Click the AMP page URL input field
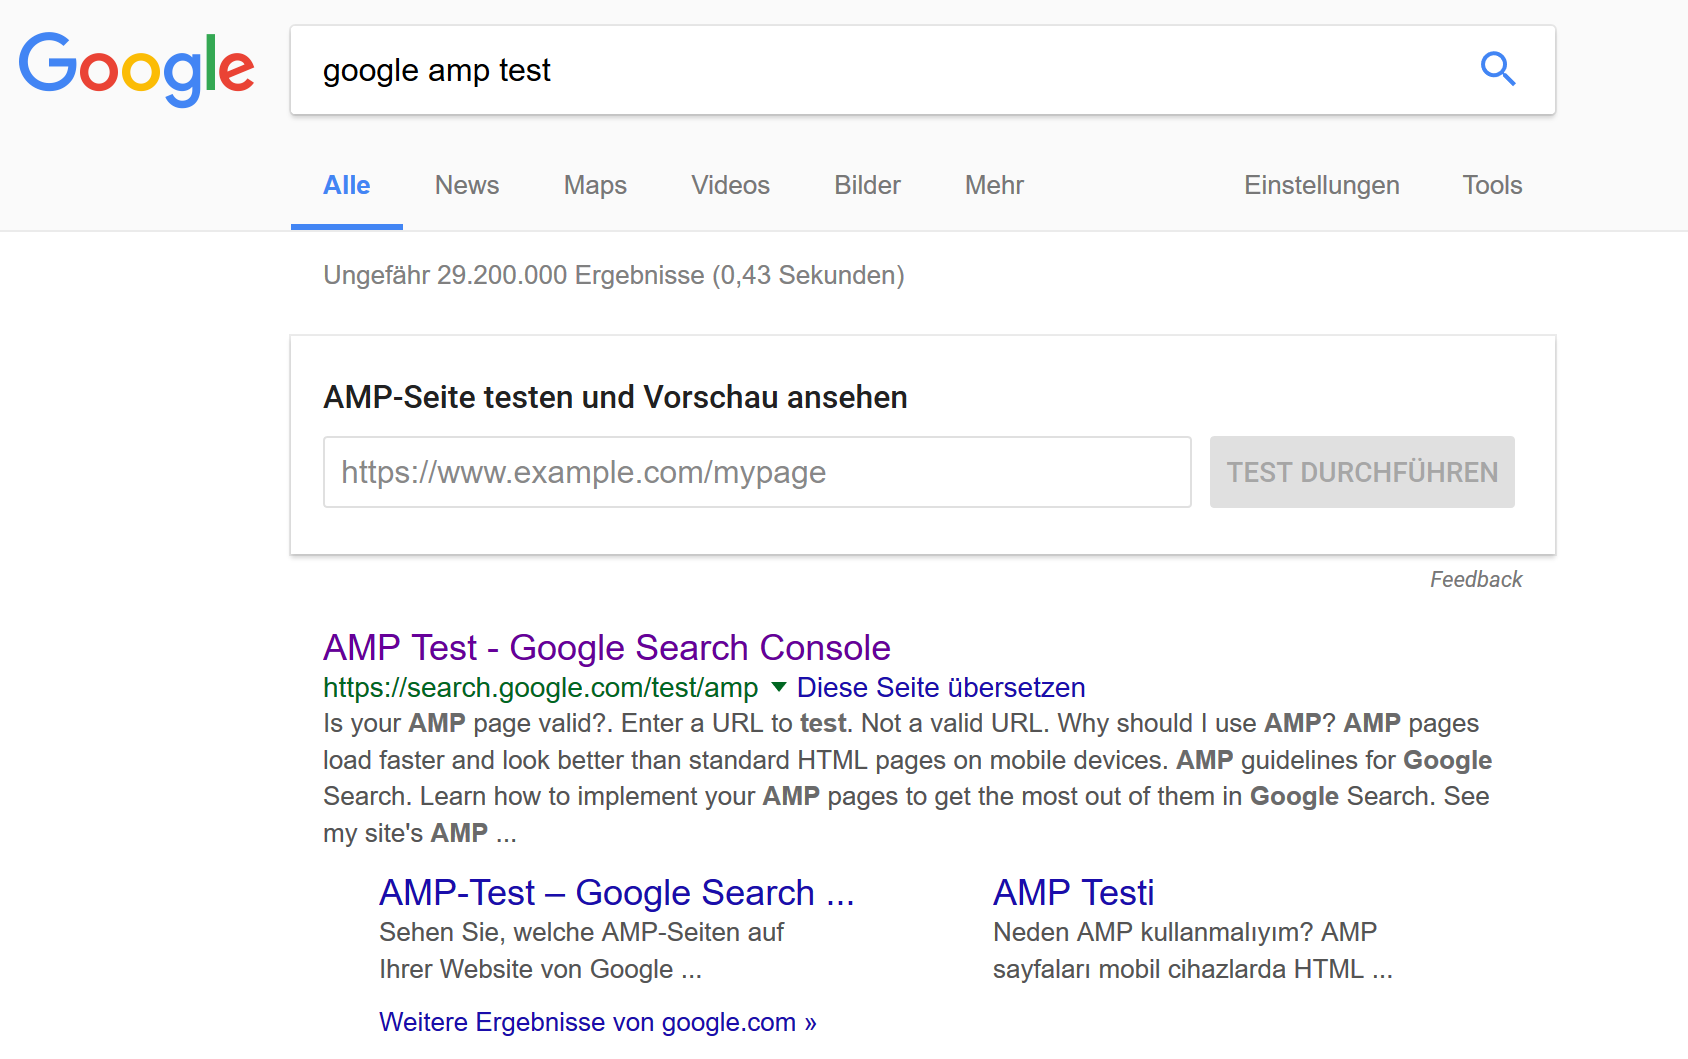Viewport: 1688px width, 1059px height. (756, 471)
